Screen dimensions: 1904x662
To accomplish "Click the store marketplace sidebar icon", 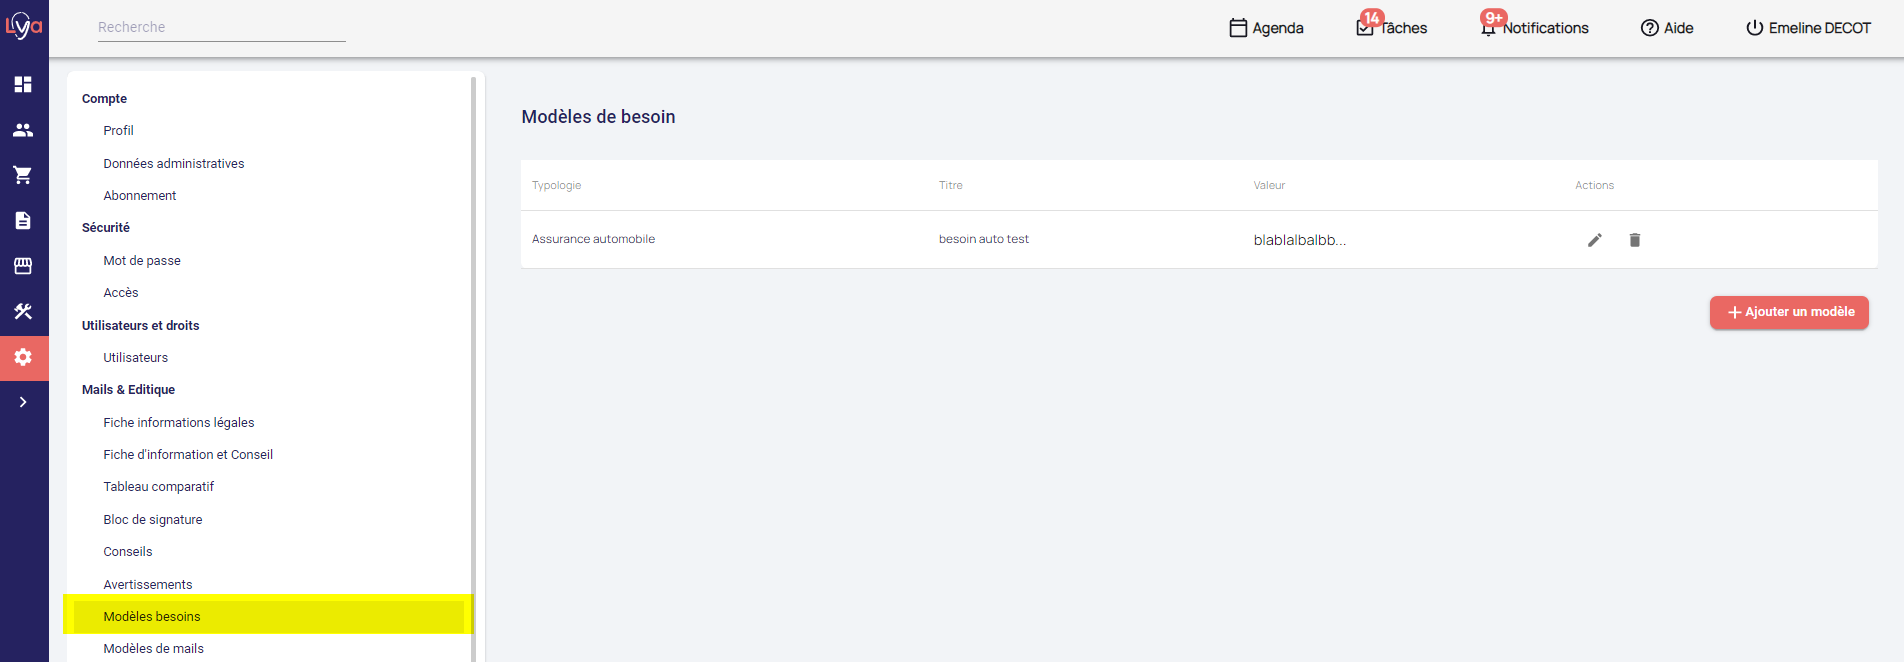I will (x=23, y=266).
